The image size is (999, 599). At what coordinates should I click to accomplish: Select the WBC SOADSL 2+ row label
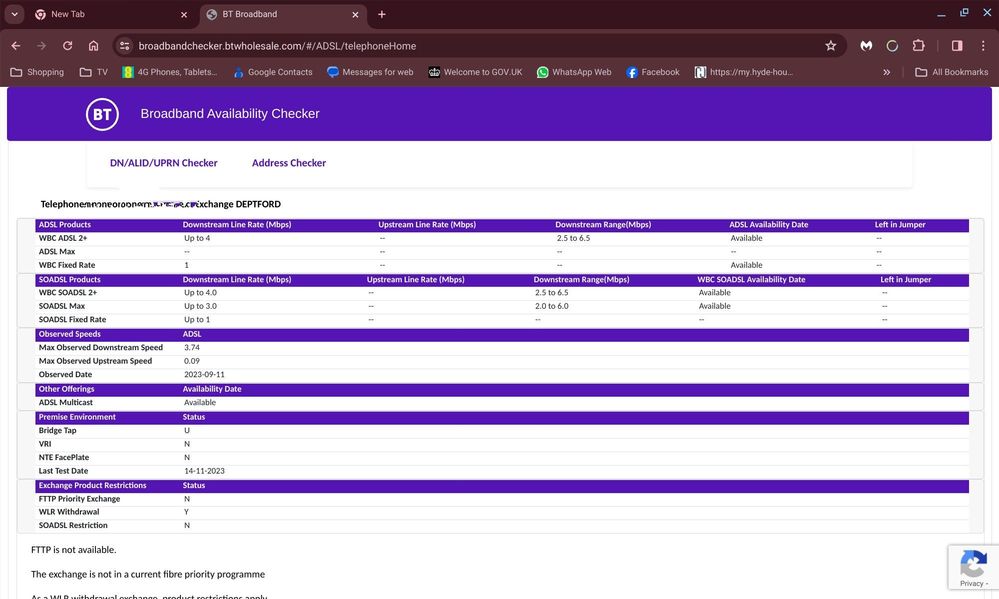(x=68, y=292)
